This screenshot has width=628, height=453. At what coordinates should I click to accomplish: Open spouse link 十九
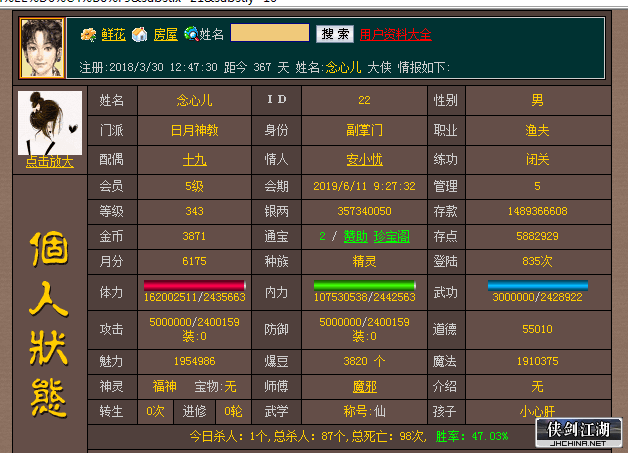(x=194, y=160)
